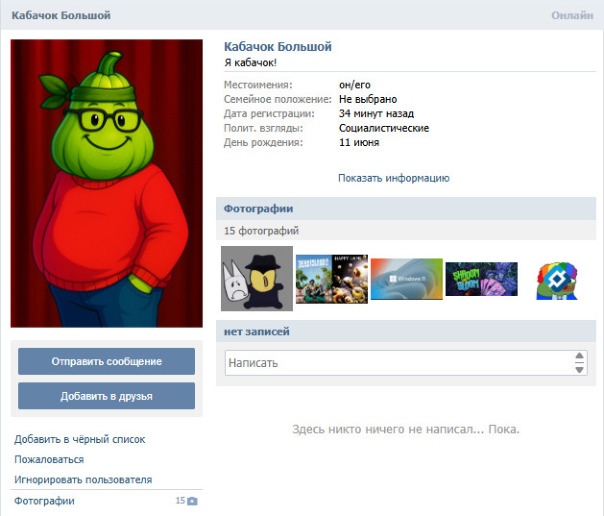Image resolution: width=604 pixels, height=516 pixels.
Task: Click the down arrow of the Написать field
Action: pos(579,370)
